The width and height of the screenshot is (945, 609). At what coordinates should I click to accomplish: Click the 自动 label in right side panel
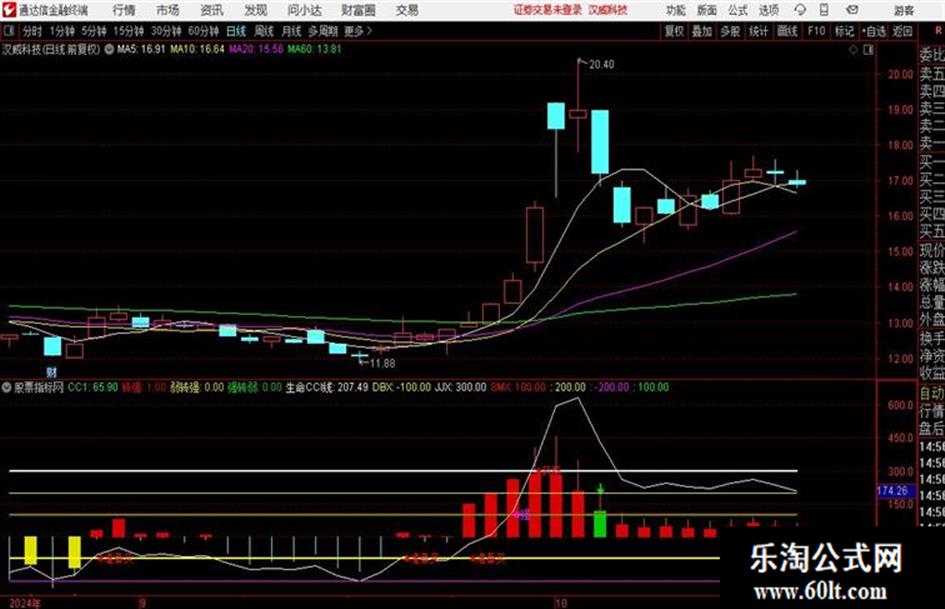[x=932, y=394]
